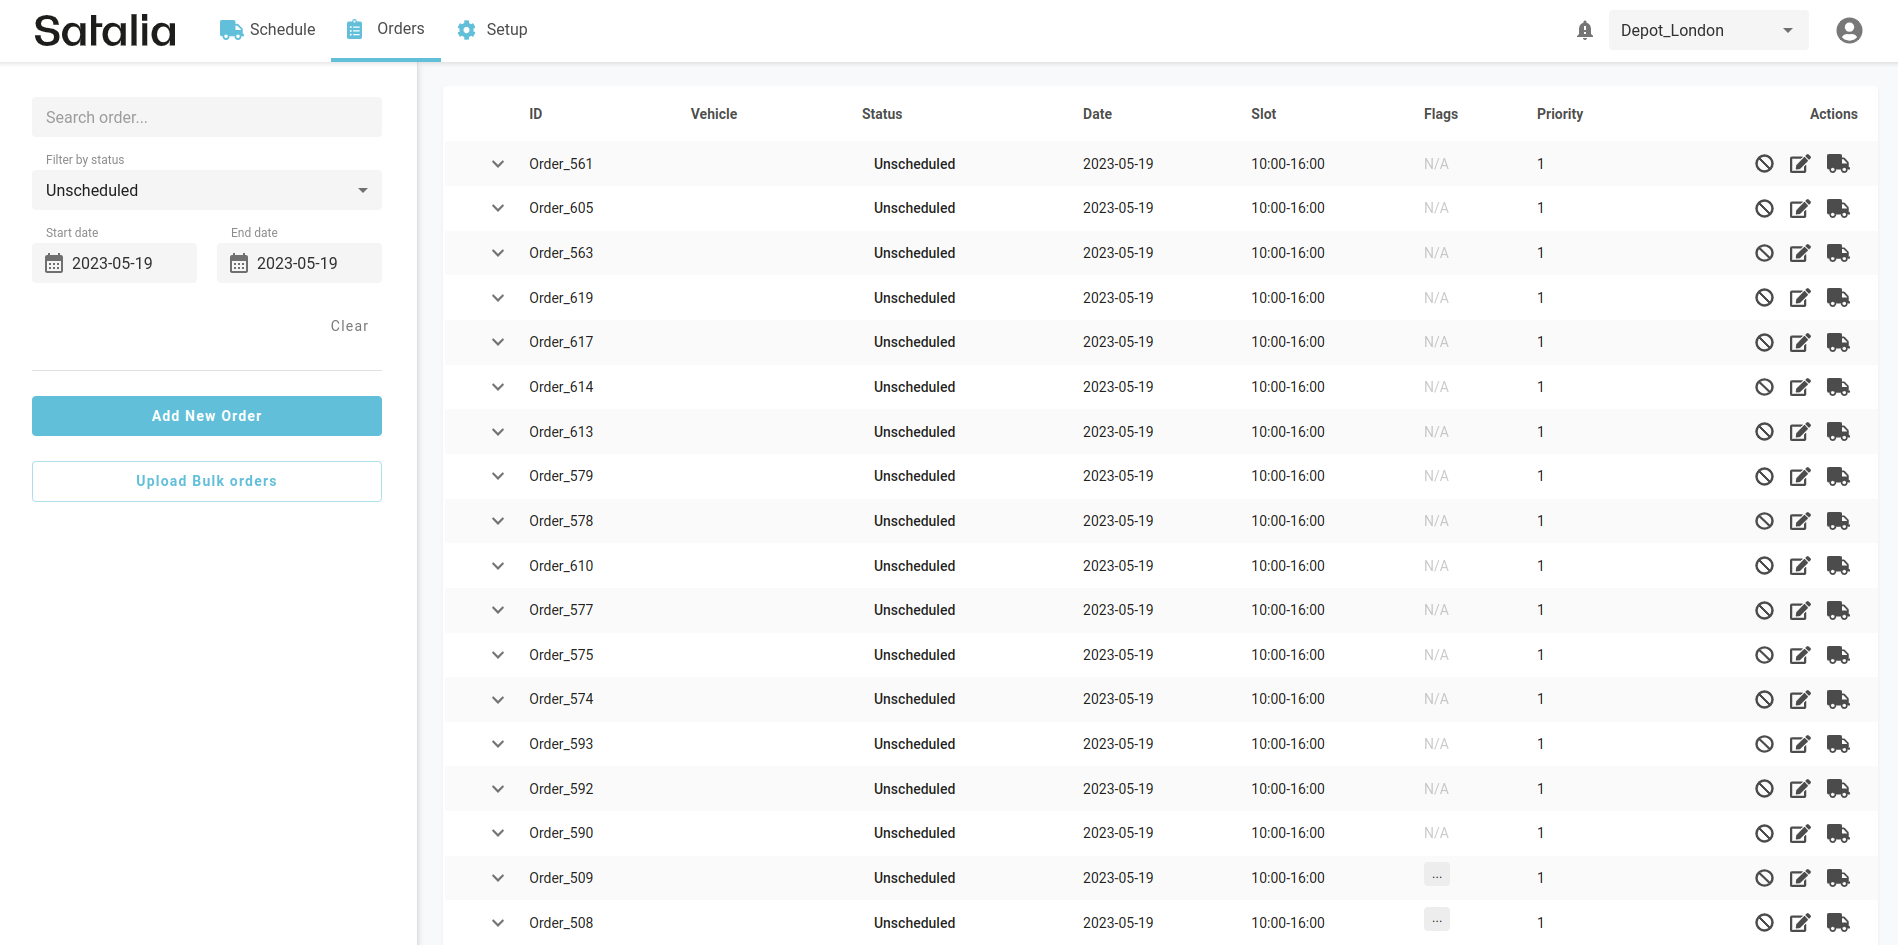
Task: Expand the Order_610 row chevron
Action: click(x=498, y=566)
